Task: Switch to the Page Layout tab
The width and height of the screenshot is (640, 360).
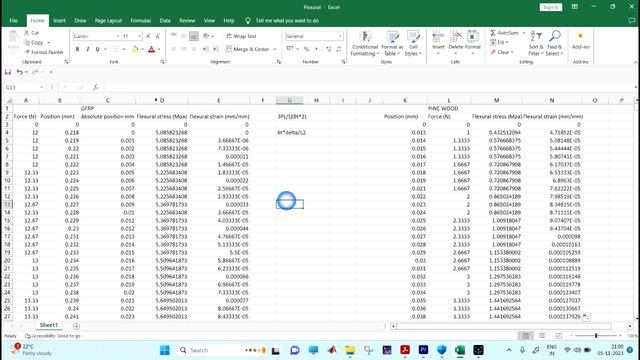Action: [x=108, y=21]
